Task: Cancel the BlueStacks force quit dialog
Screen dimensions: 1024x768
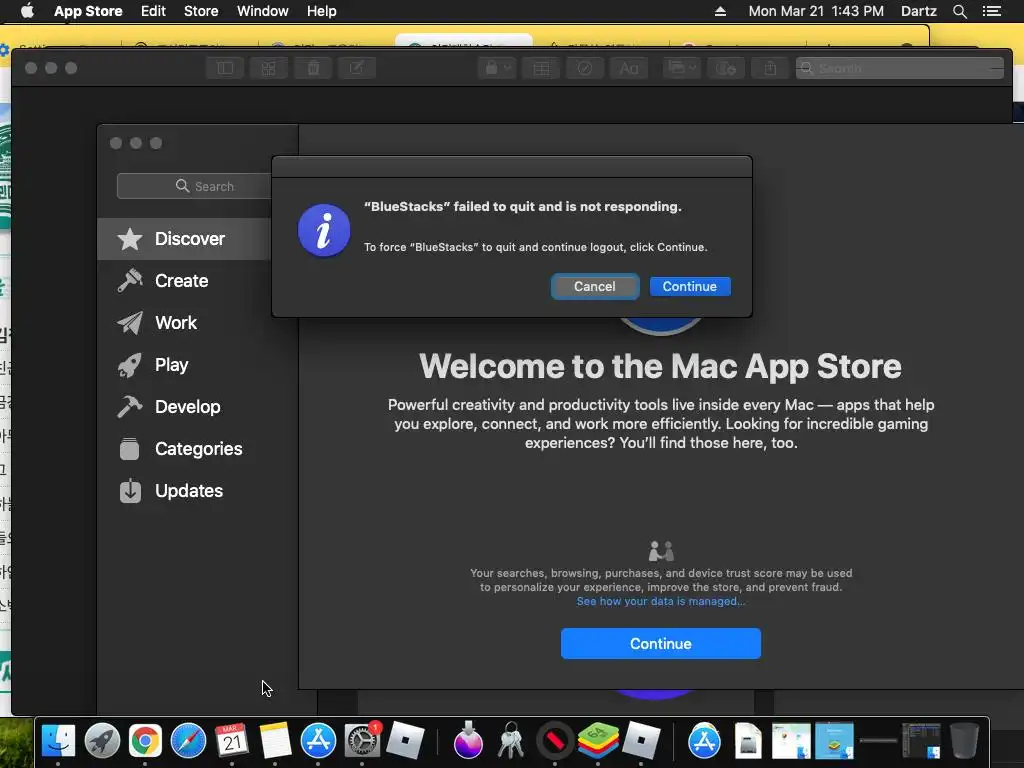Action: click(x=594, y=287)
